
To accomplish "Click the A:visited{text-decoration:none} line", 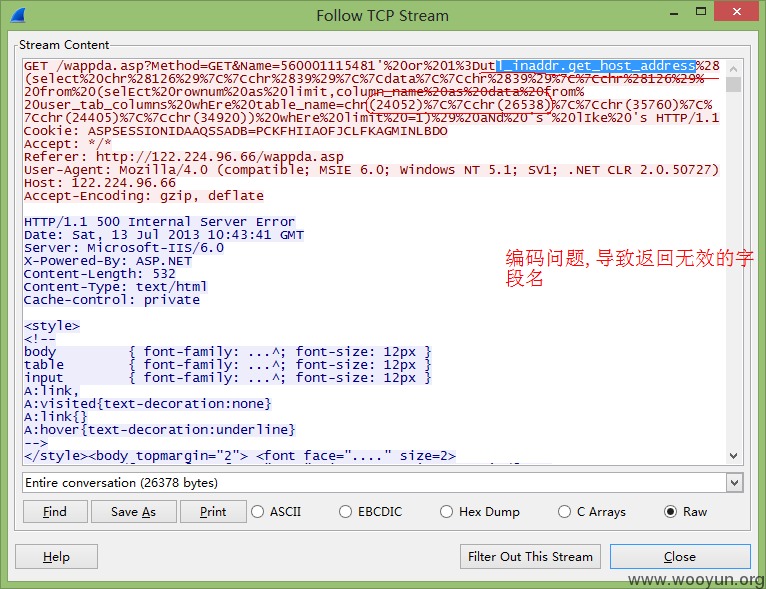I will (x=148, y=404).
